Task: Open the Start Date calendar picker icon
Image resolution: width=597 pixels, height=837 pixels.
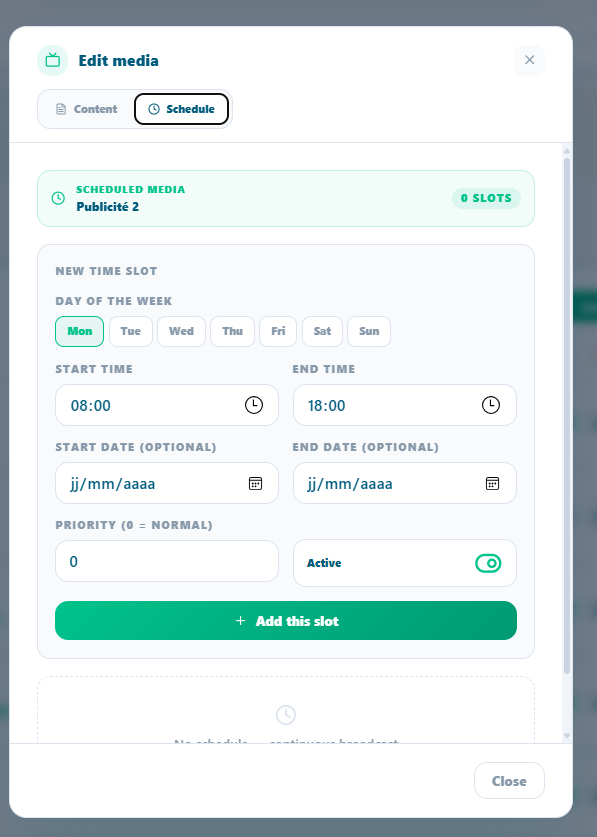Action: pos(255,483)
